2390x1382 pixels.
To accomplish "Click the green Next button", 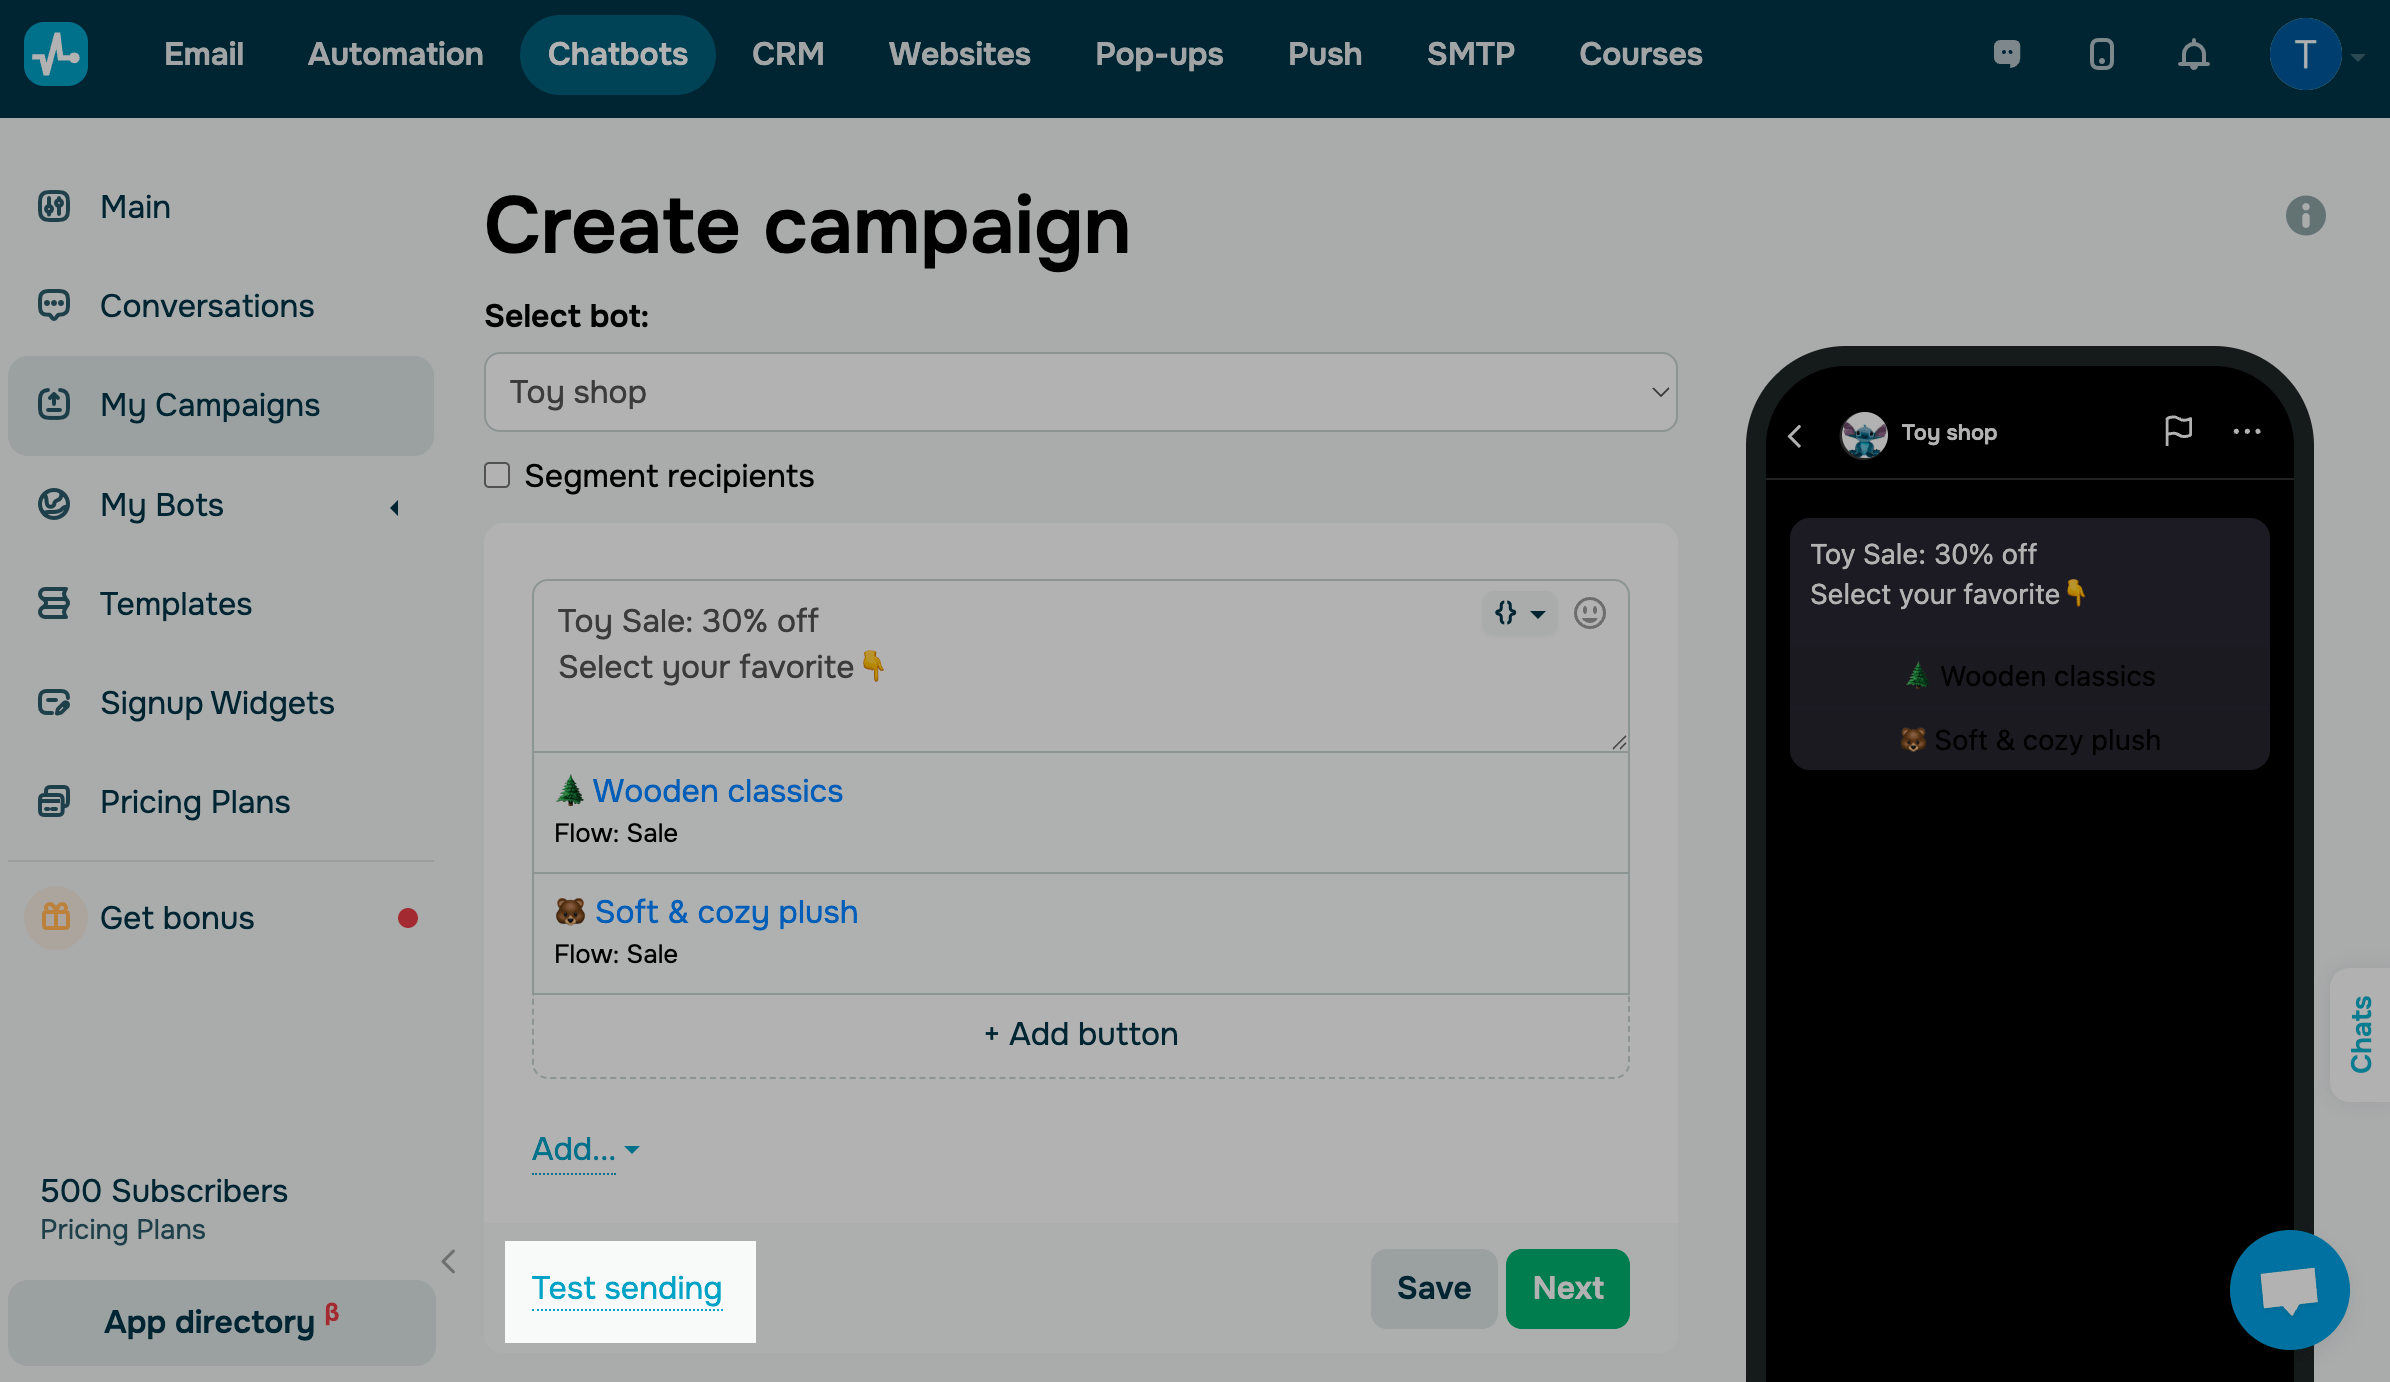I will 1567,1288.
